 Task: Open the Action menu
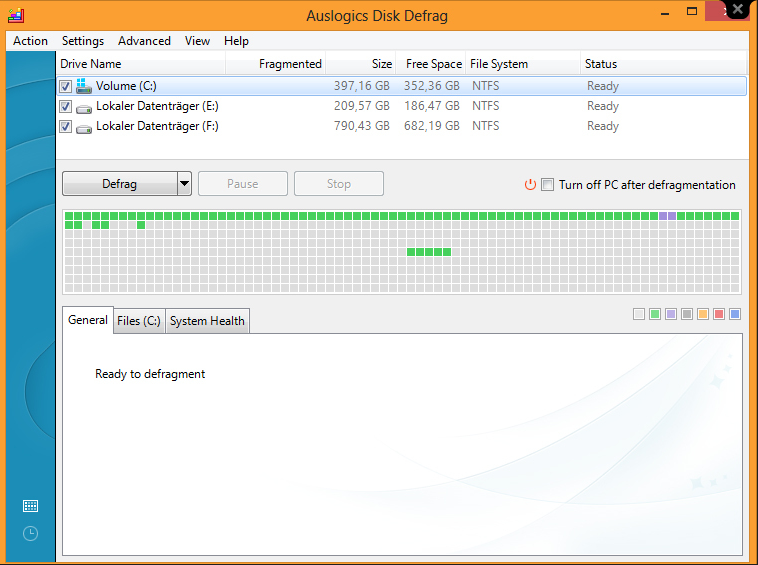coord(30,41)
